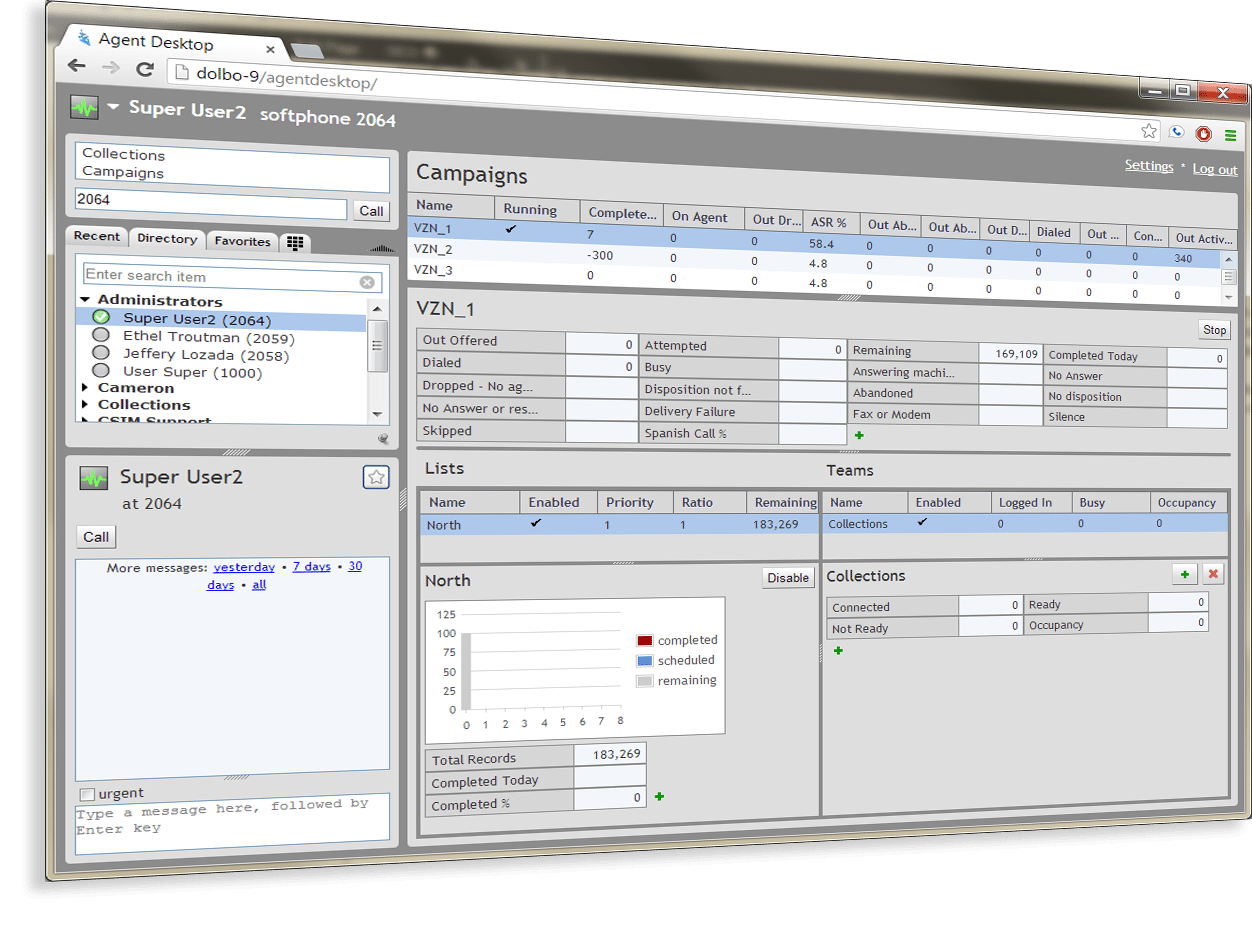The width and height of the screenshot is (1252, 934).
Task: Collapse the Administrators group
Action: pos(86,300)
